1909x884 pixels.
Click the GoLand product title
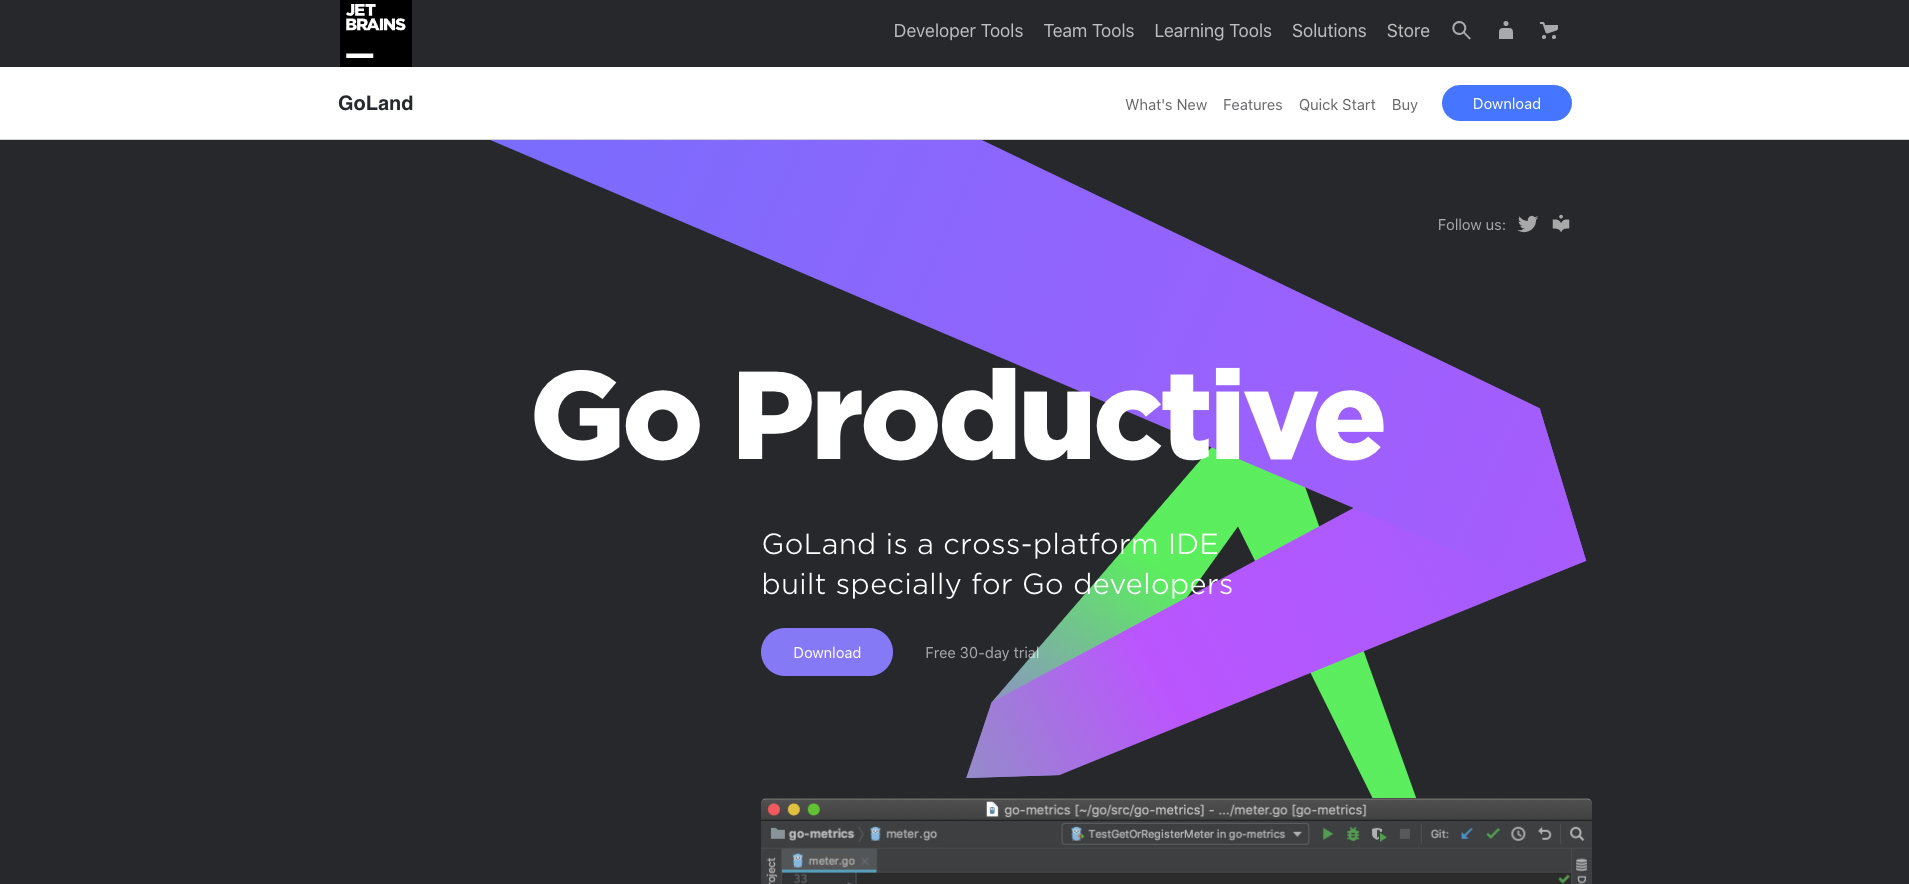coord(376,103)
